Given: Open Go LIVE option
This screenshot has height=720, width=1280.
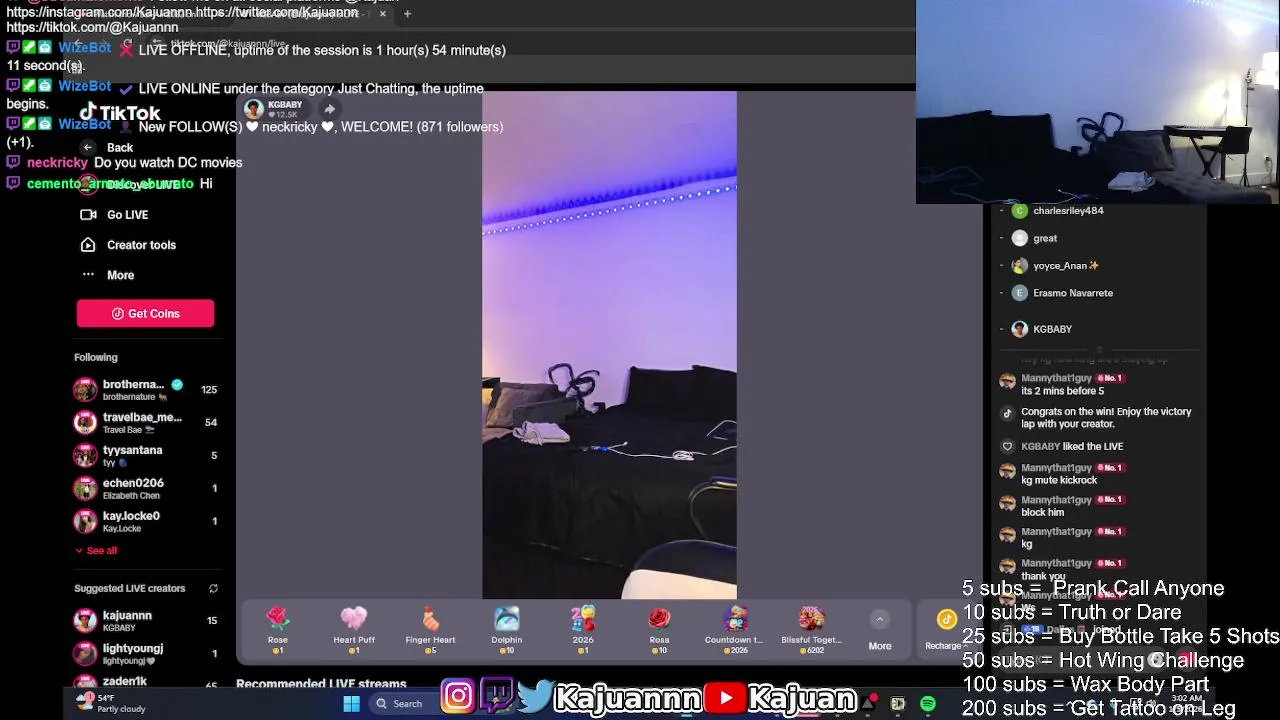Looking at the screenshot, I should [114, 214].
